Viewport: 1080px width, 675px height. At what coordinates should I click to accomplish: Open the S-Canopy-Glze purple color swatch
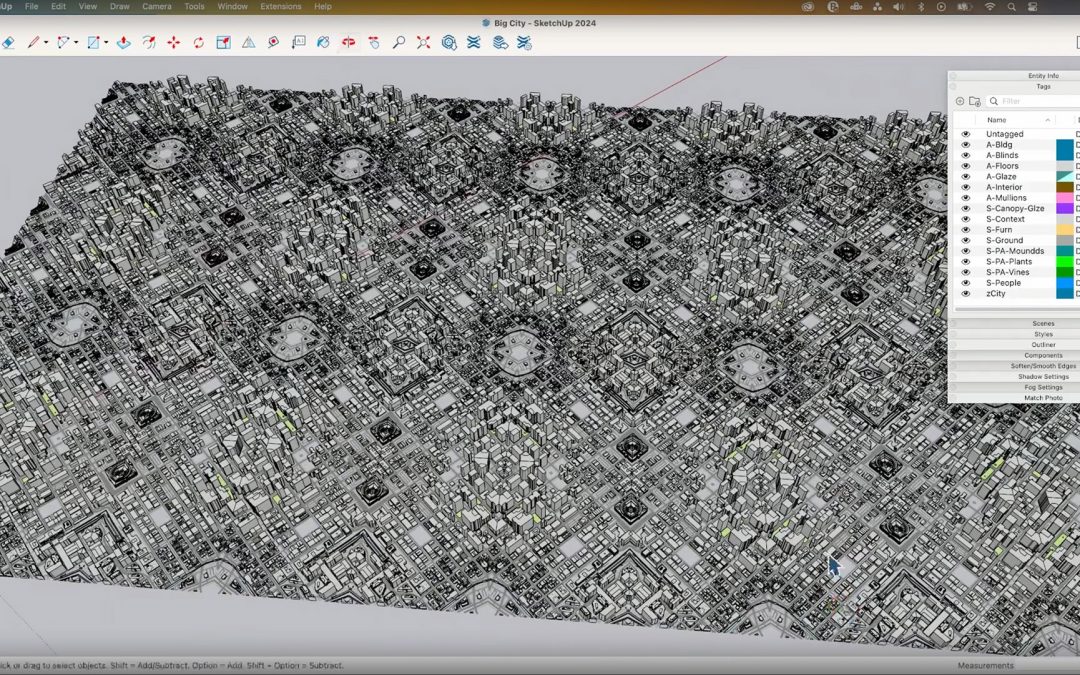pos(1065,209)
